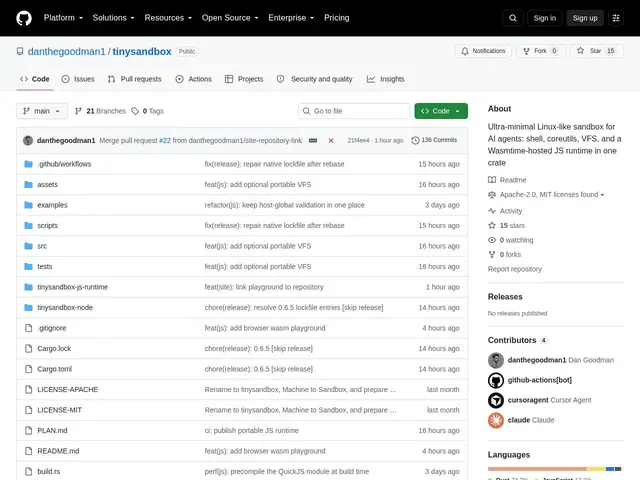This screenshot has height=480, width=640.
Task: Open the search magnifier in header
Action: [x=513, y=18]
